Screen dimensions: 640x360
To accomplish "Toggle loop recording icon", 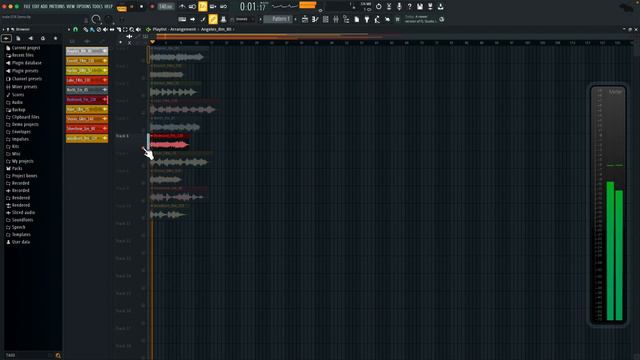I will tap(223, 7).
